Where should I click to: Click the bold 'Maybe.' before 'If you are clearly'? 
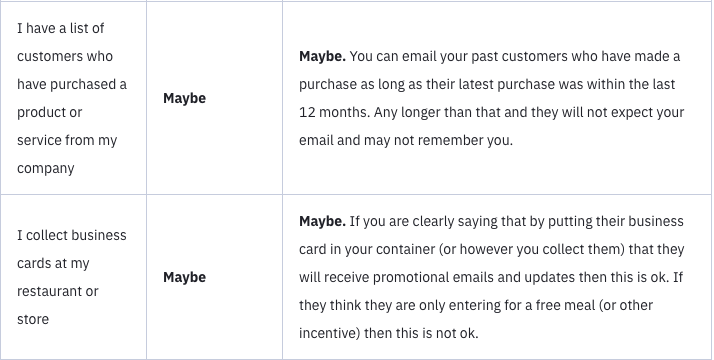(x=322, y=221)
